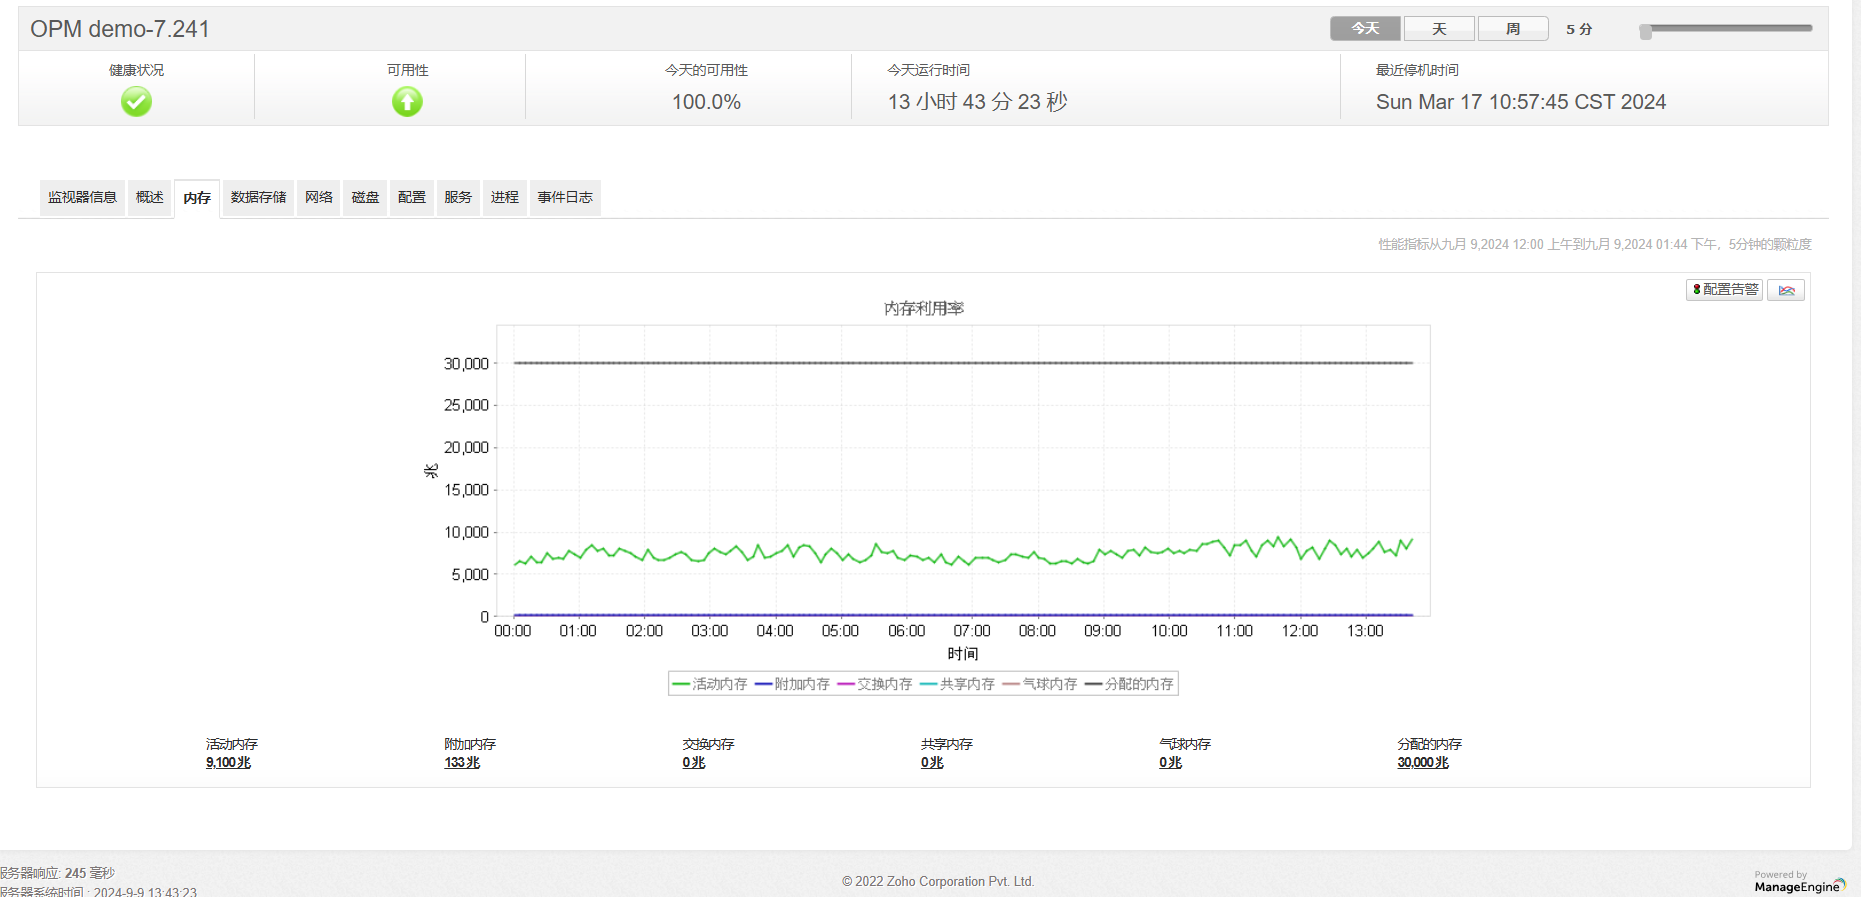Click the OPM demo-7.241 device title
1861x897 pixels.
coord(120,29)
